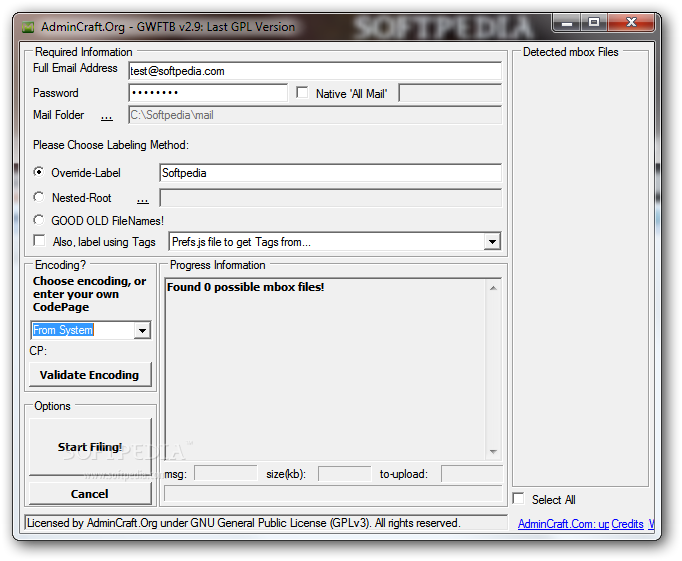Check 'Also, label using Tags'

[40, 241]
